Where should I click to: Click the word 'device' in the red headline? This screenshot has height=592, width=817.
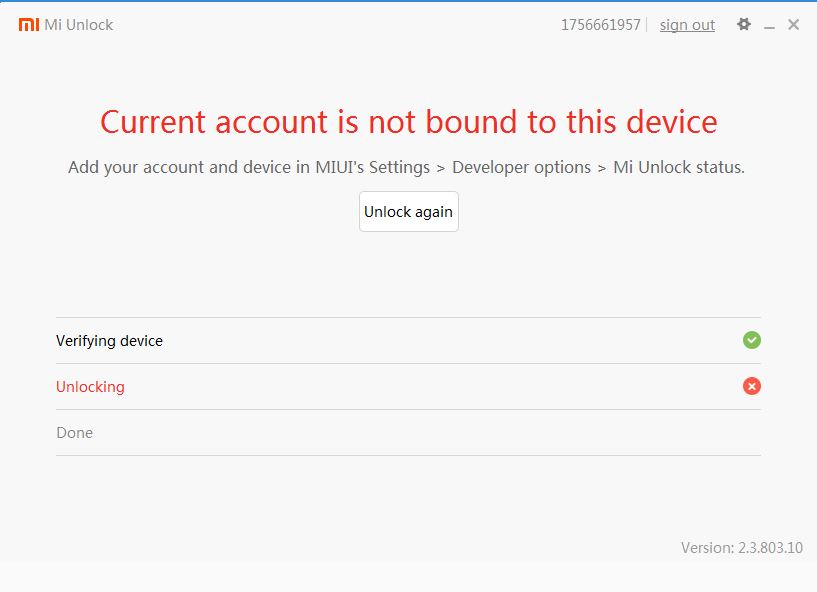pos(672,122)
